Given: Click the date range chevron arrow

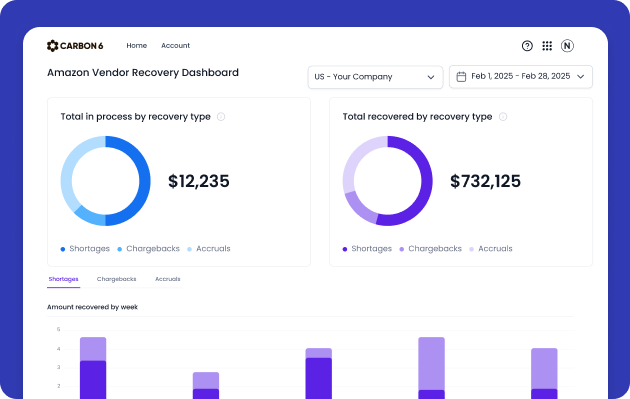Looking at the screenshot, I should (581, 77).
